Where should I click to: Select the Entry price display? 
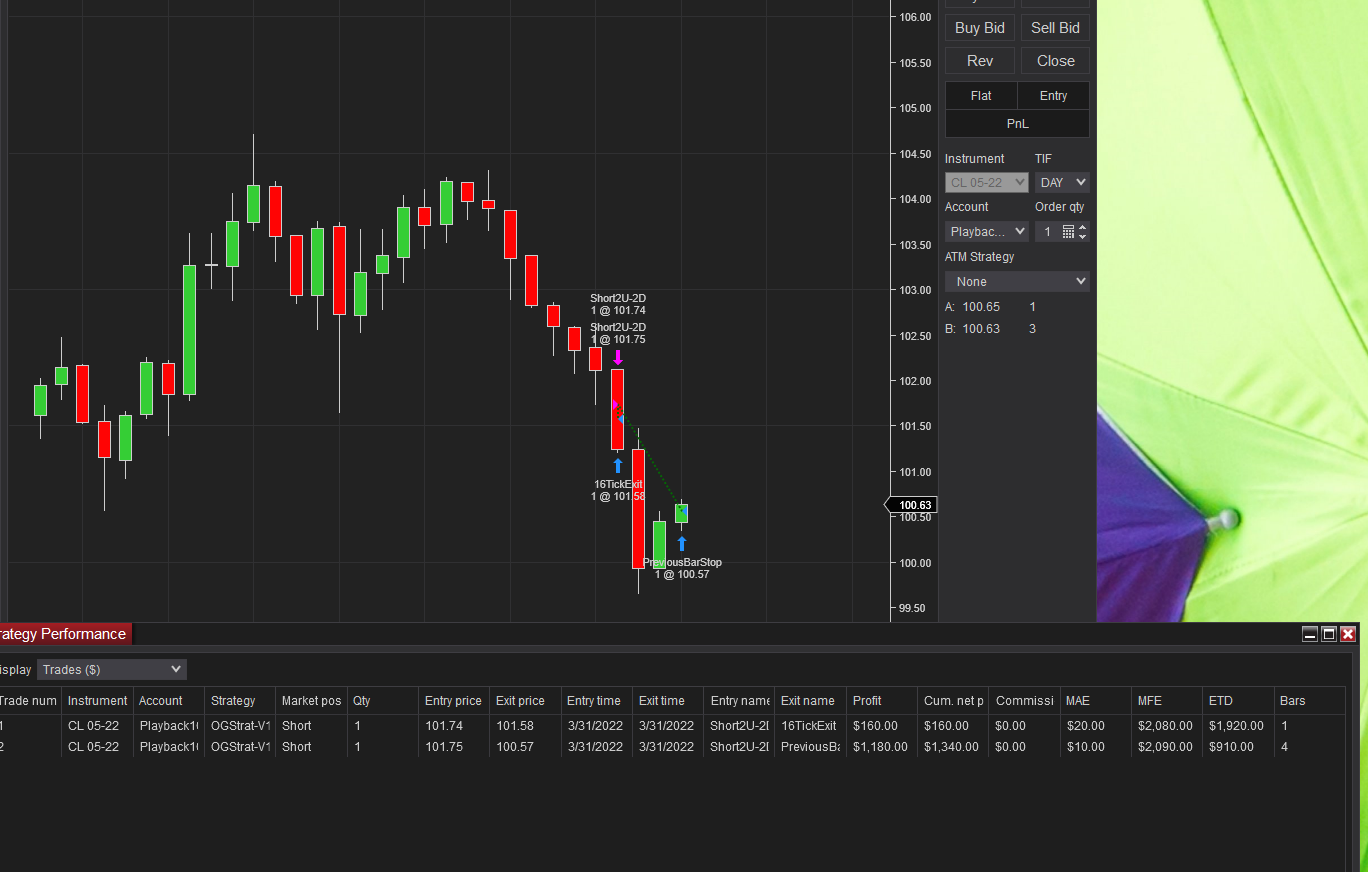(1053, 96)
